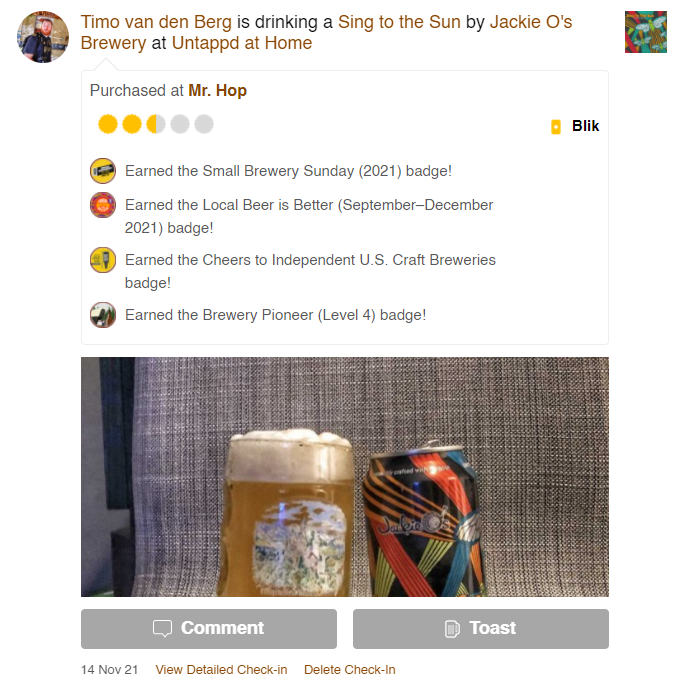Open the Timo van den Berg profile link
Image resolution: width=683 pixels, height=693 pixels.
pos(156,22)
